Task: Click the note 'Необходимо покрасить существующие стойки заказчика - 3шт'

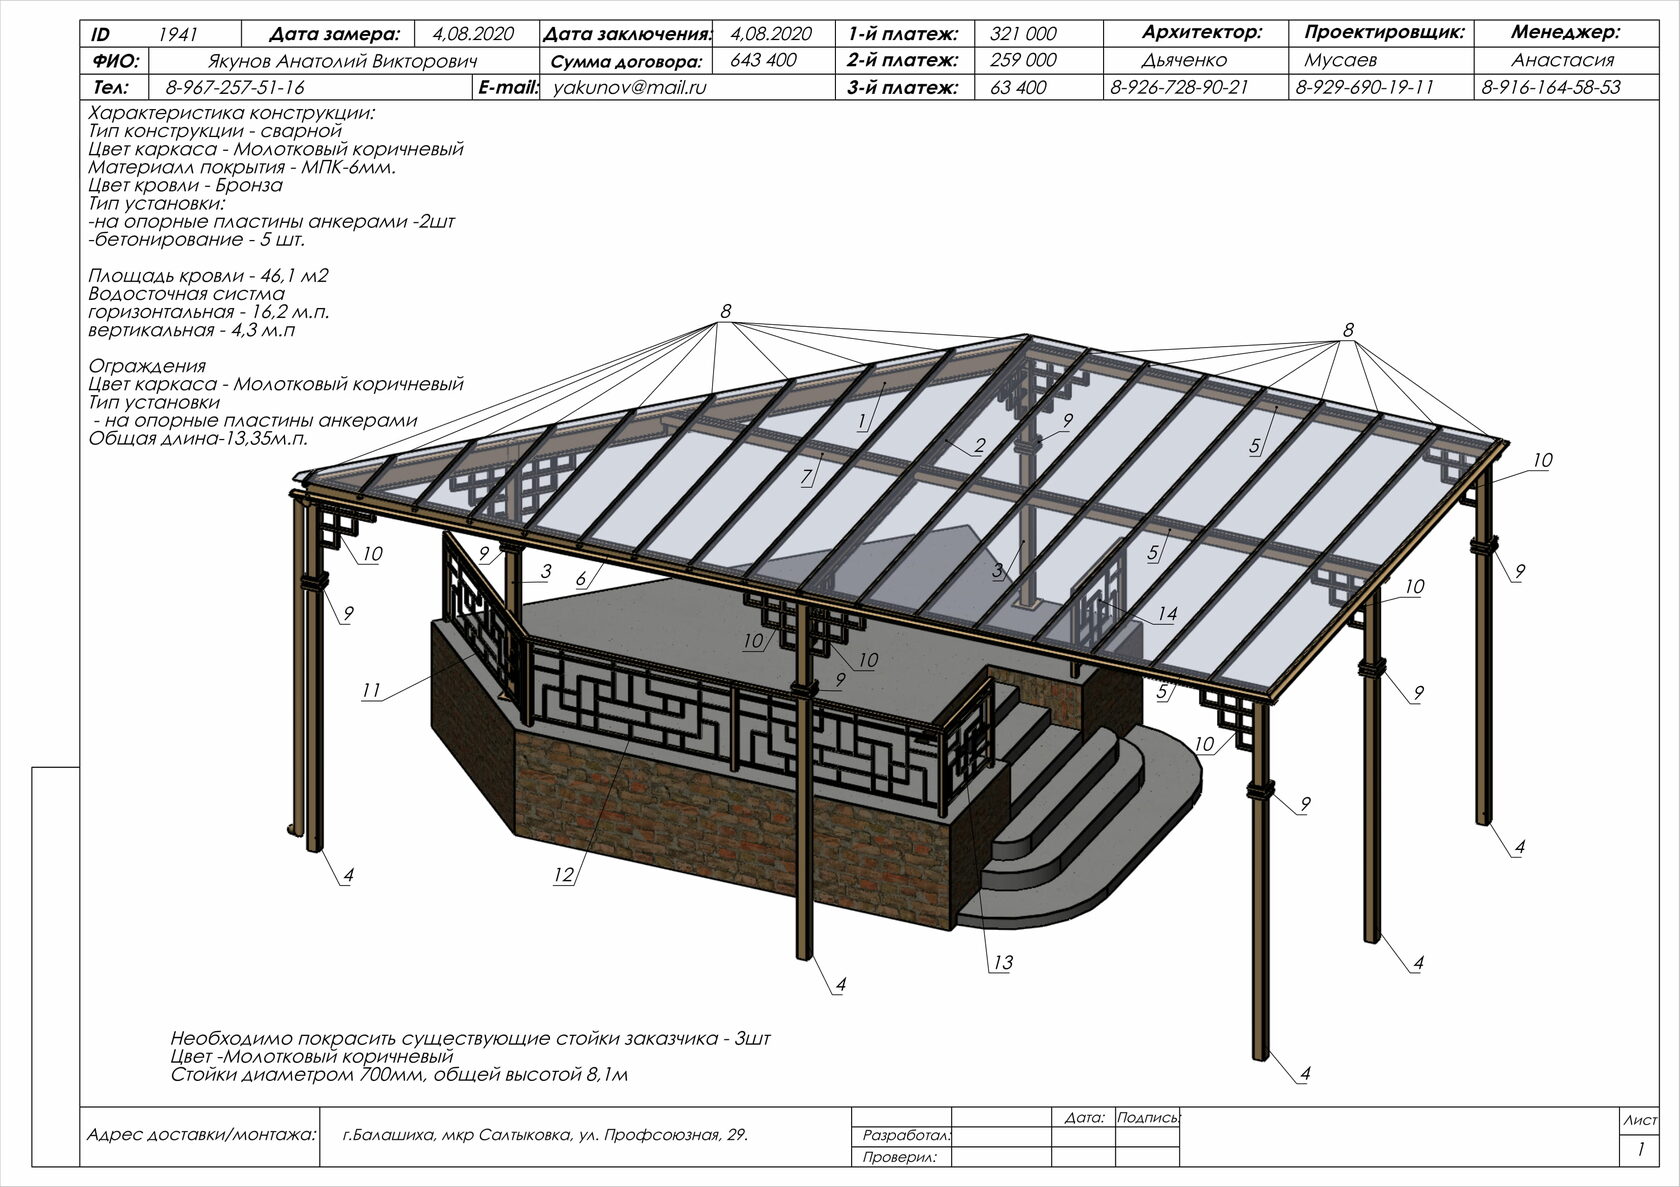Action: tap(471, 1039)
